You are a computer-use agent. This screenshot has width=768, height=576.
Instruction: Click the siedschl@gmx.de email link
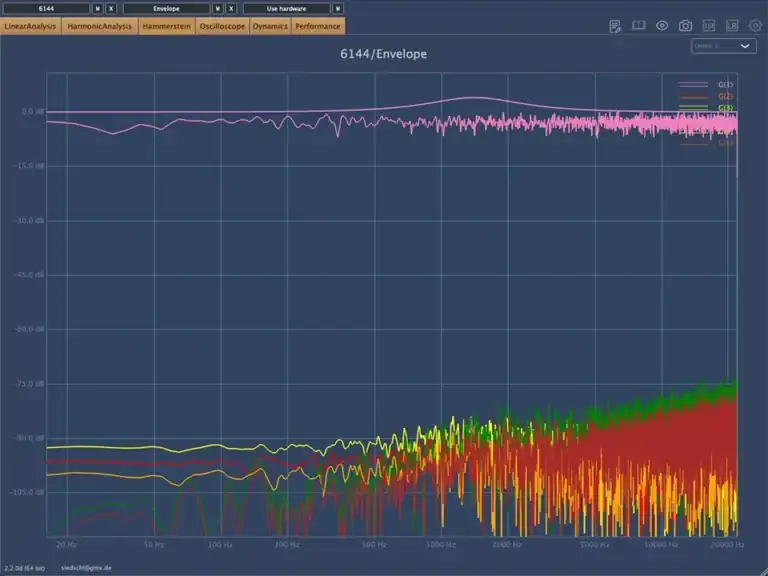click(x=86, y=568)
